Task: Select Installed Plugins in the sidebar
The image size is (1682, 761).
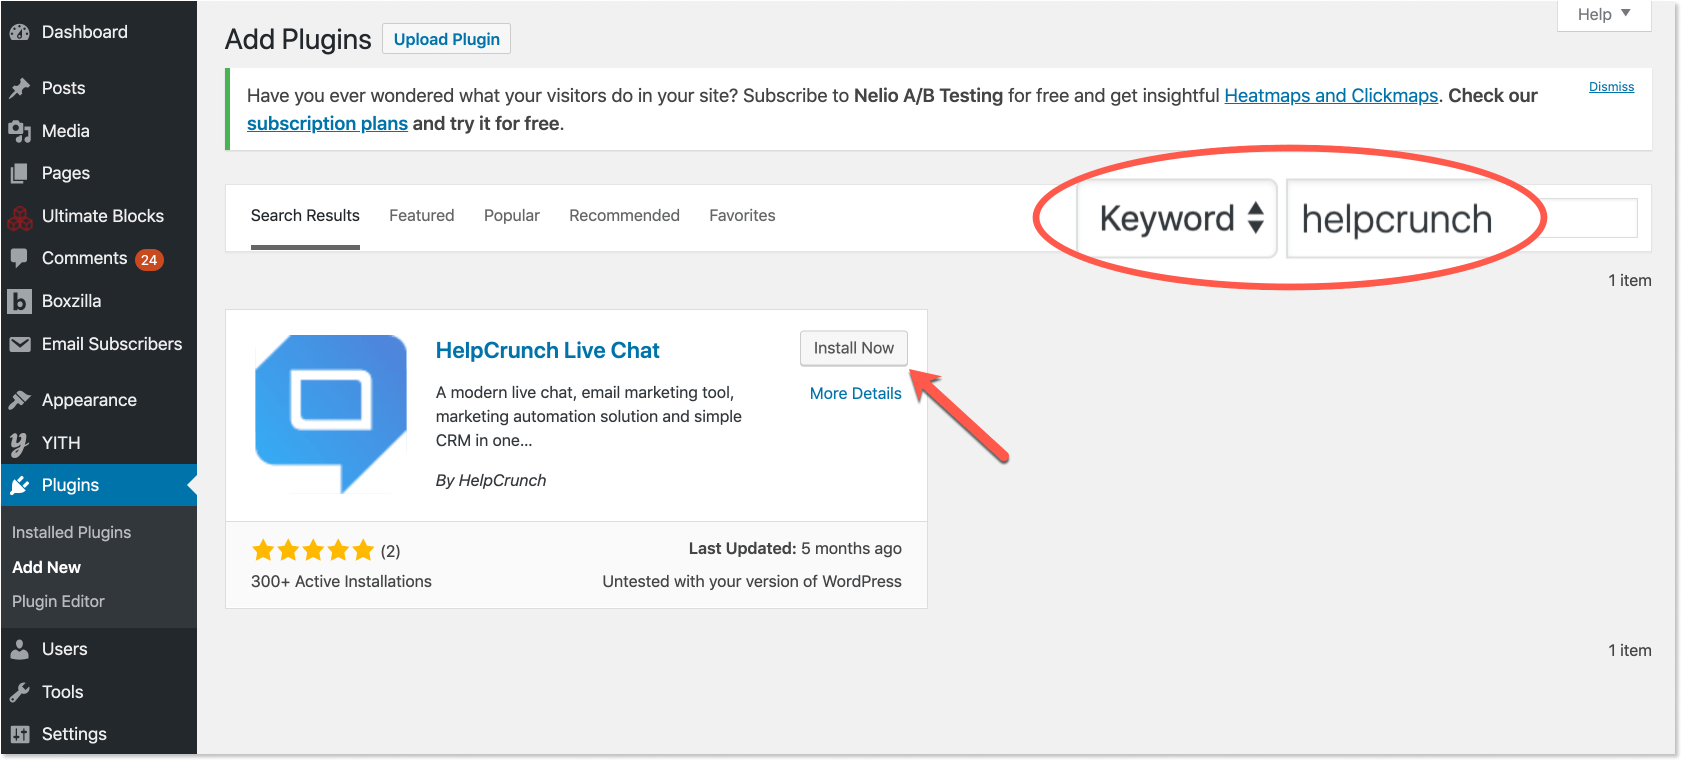Action: [x=71, y=532]
